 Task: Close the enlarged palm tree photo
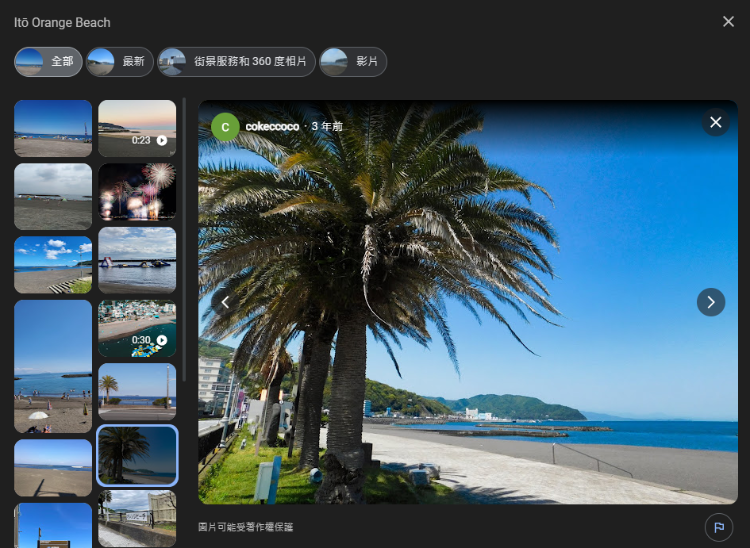coord(716,122)
